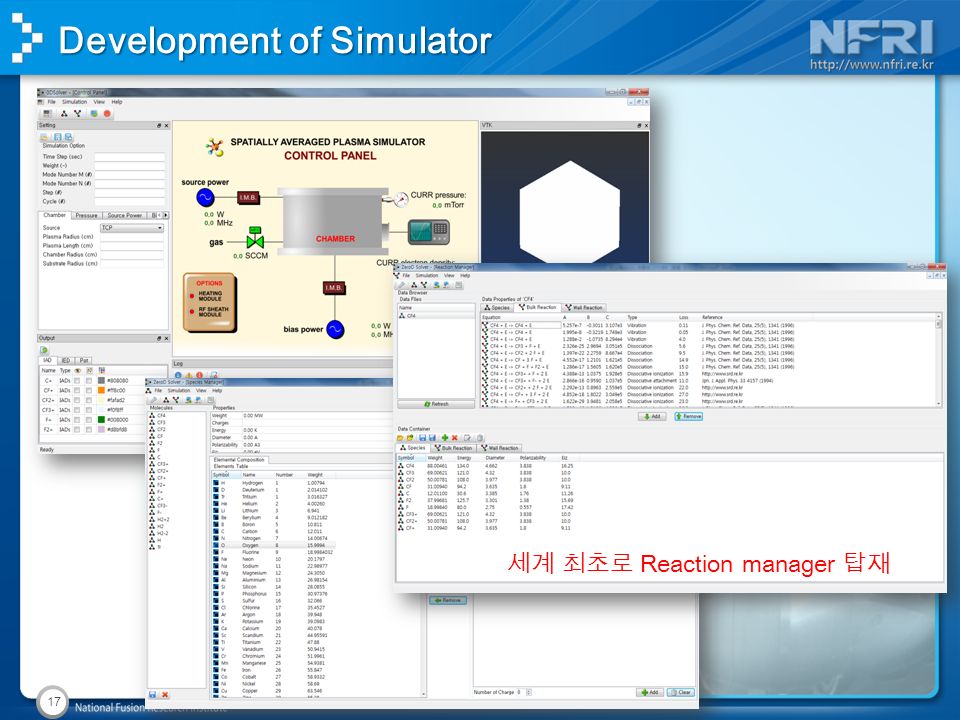Click red X icon in Data Container toolbar
Viewport: 960px width, 720px height.
[x=454, y=438]
